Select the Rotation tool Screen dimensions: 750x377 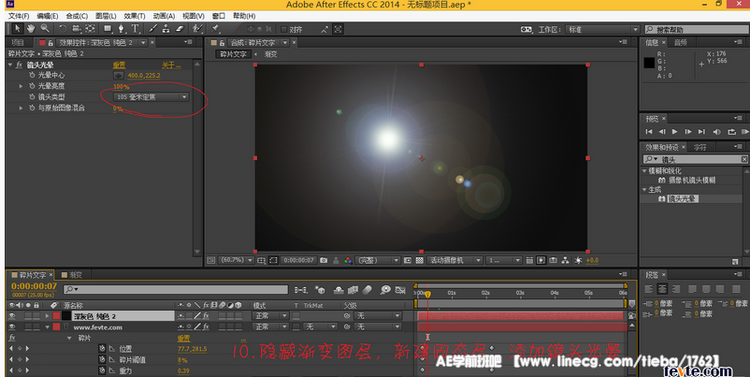[63, 29]
